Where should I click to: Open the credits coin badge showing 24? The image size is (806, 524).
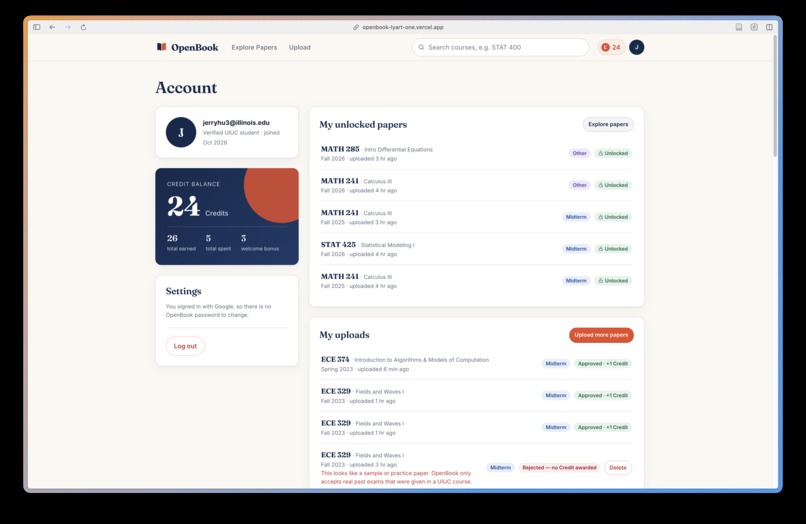click(x=611, y=47)
